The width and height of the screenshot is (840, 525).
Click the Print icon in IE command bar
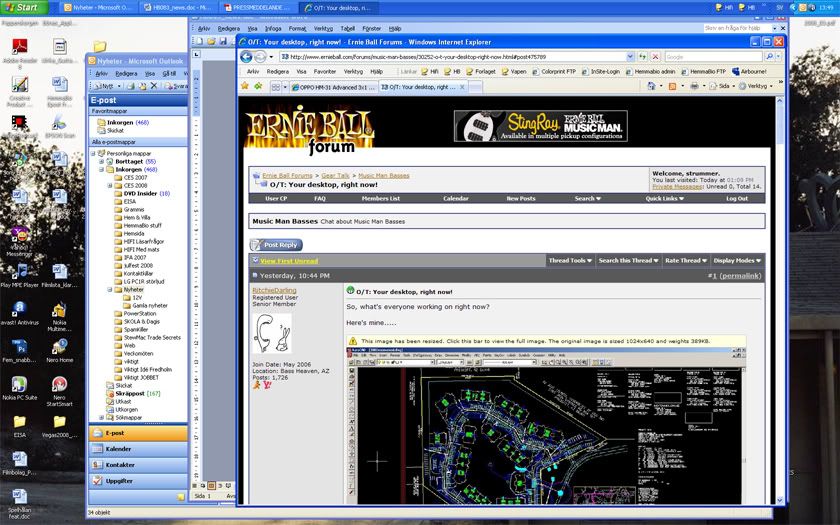click(694, 86)
